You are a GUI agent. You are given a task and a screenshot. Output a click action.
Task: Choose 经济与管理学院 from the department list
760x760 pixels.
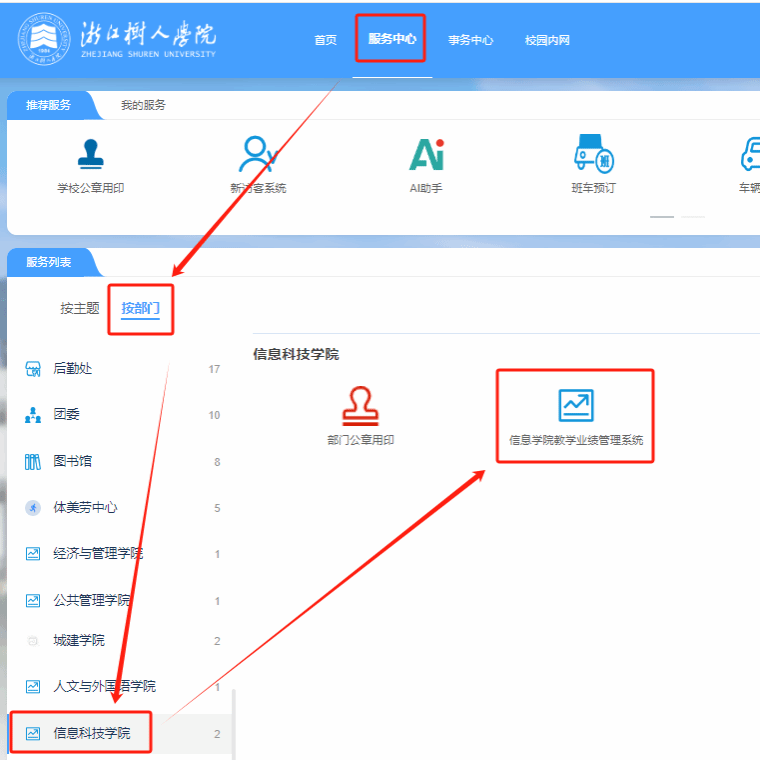point(97,553)
